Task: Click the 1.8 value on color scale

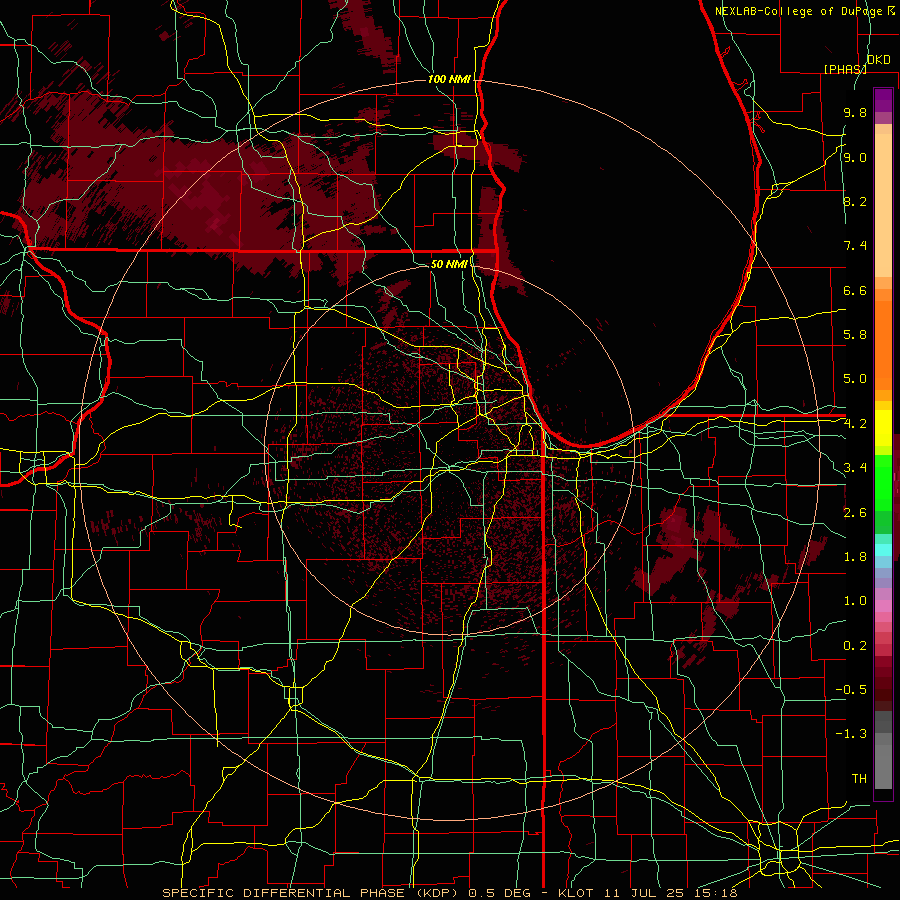Action: pyautogui.click(x=855, y=557)
